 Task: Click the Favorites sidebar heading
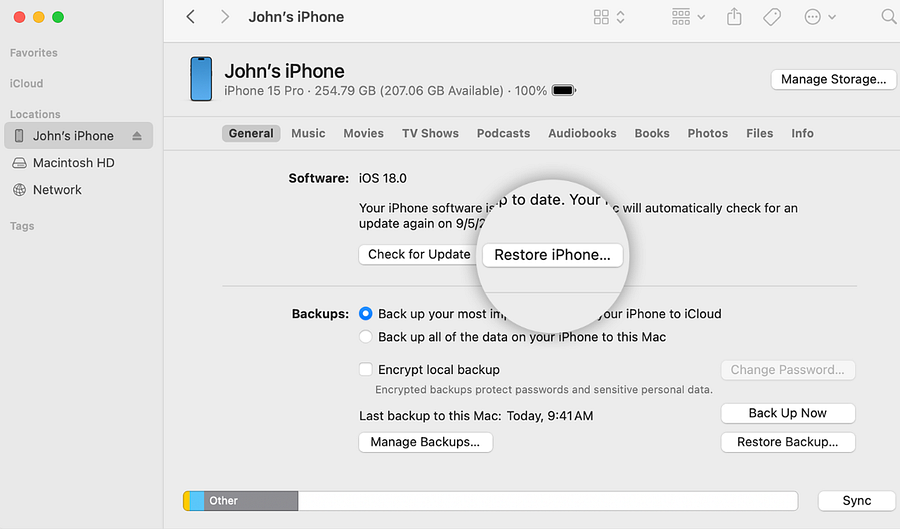pos(34,53)
